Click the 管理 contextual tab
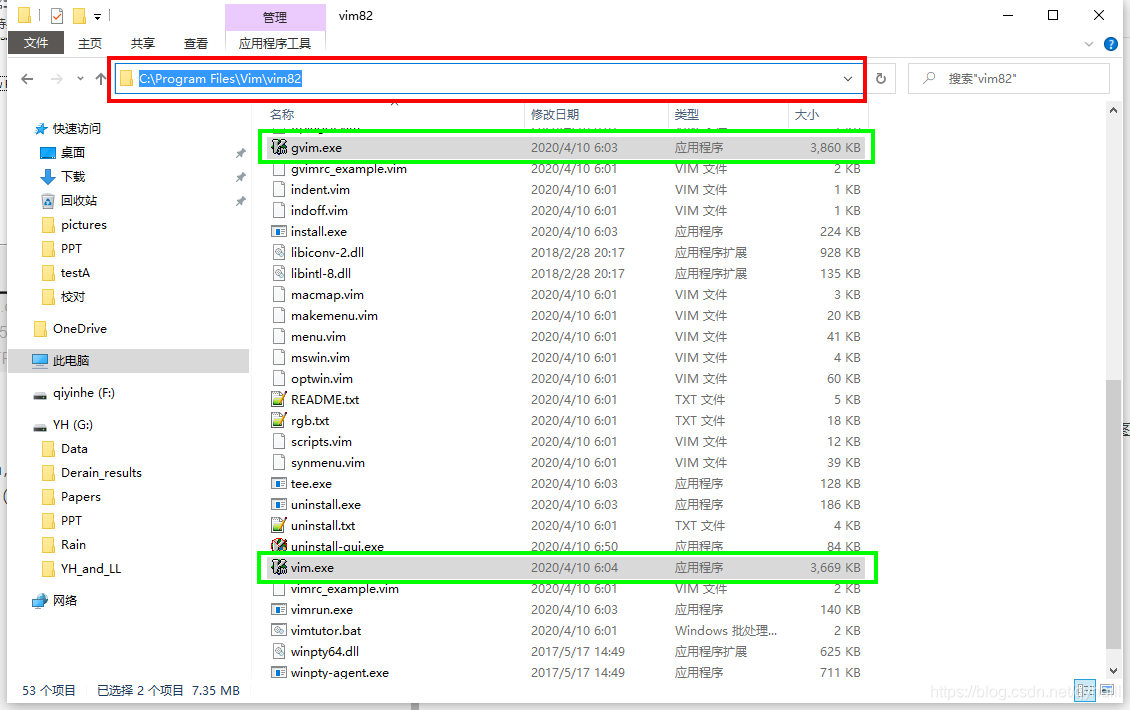1130x710 pixels. pos(275,17)
